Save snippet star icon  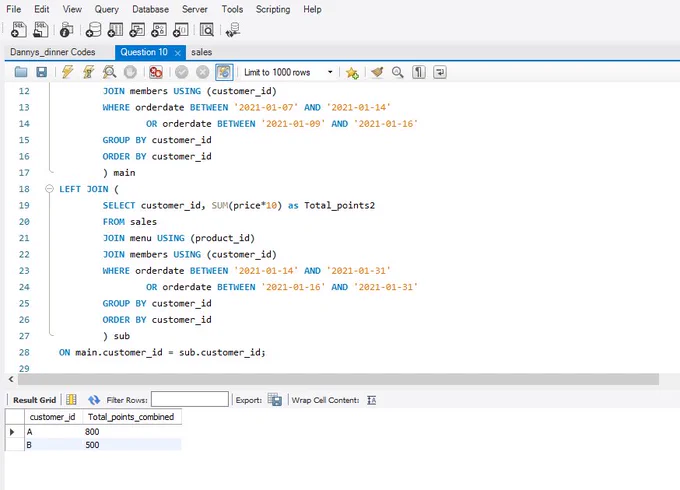click(x=352, y=73)
